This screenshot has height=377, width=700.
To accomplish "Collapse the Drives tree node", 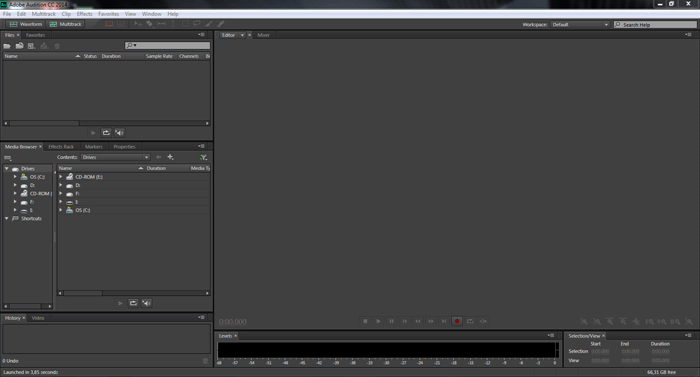I will 6,168.
